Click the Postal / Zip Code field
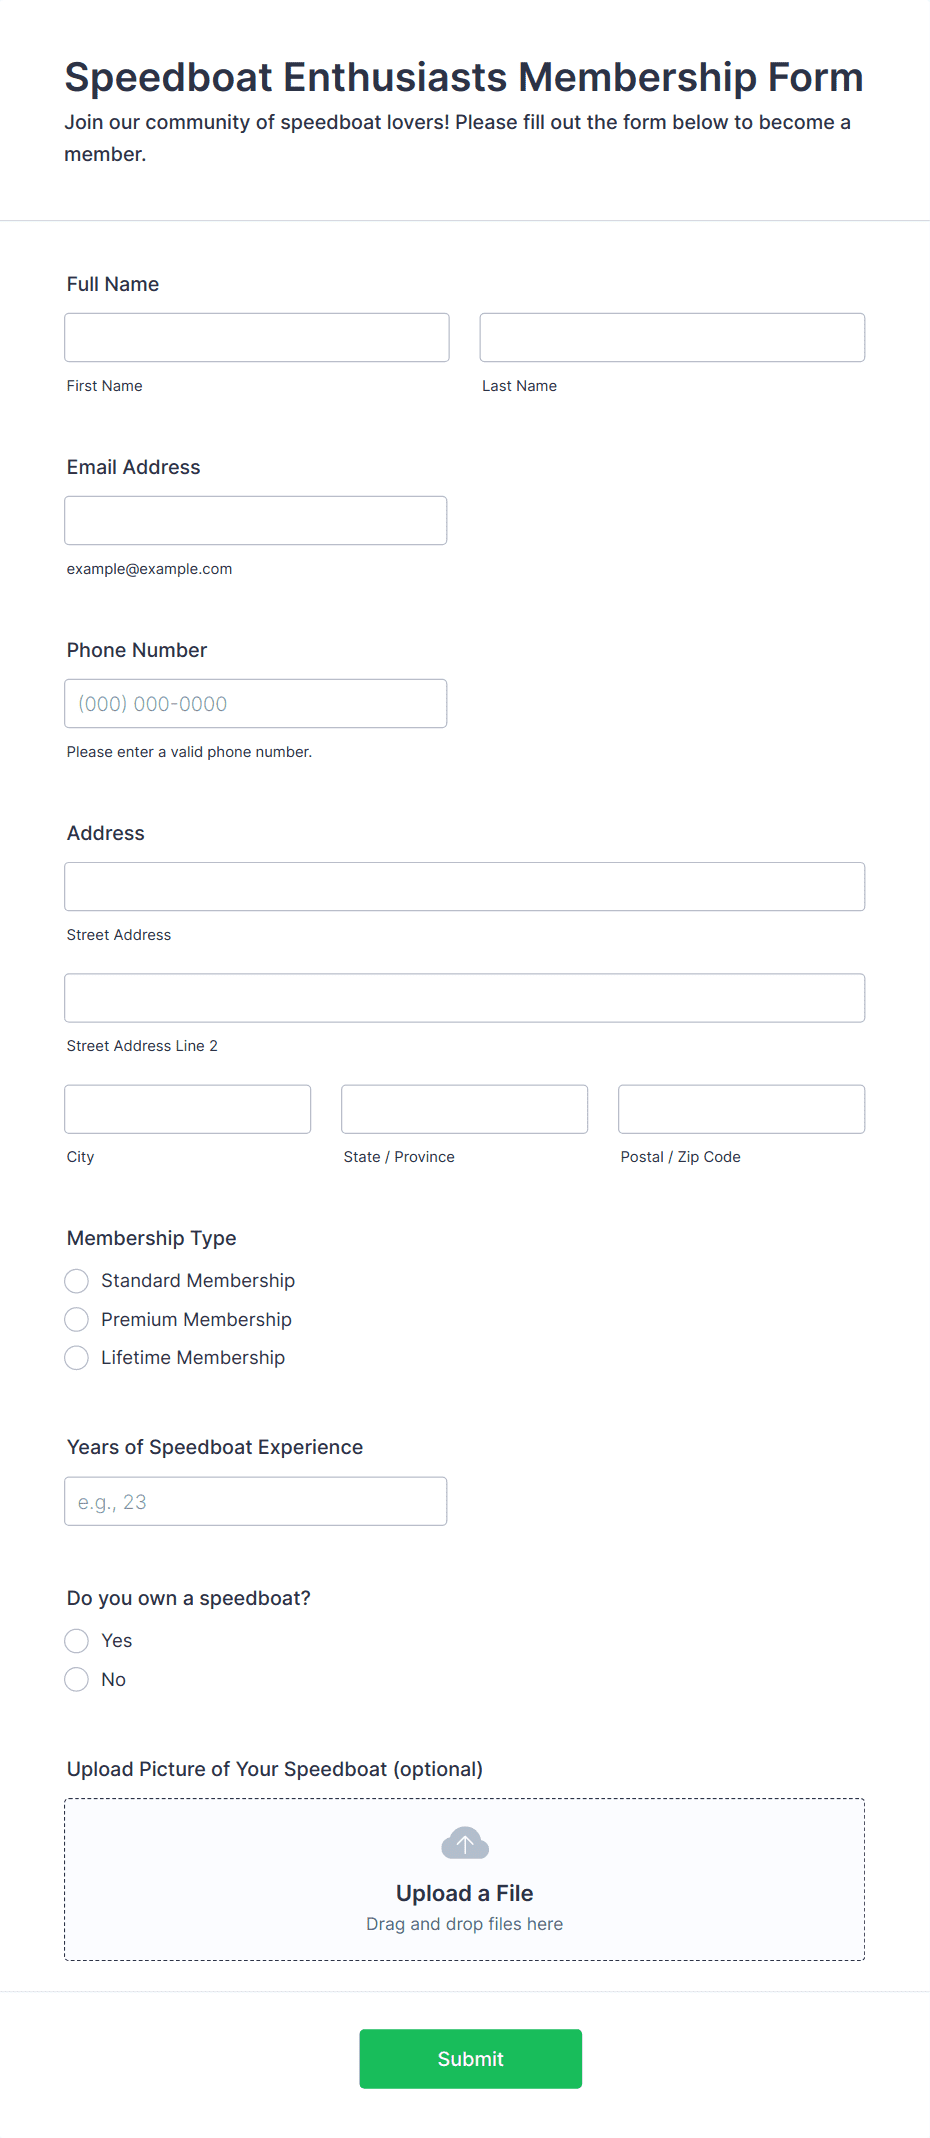The width and height of the screenshot is (930, 2138). 742,1109
